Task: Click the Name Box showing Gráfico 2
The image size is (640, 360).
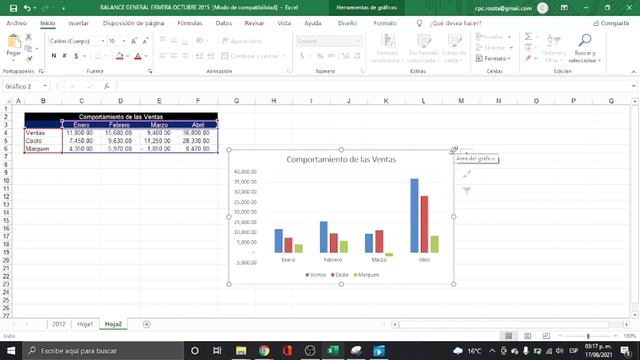Action: 22,86
